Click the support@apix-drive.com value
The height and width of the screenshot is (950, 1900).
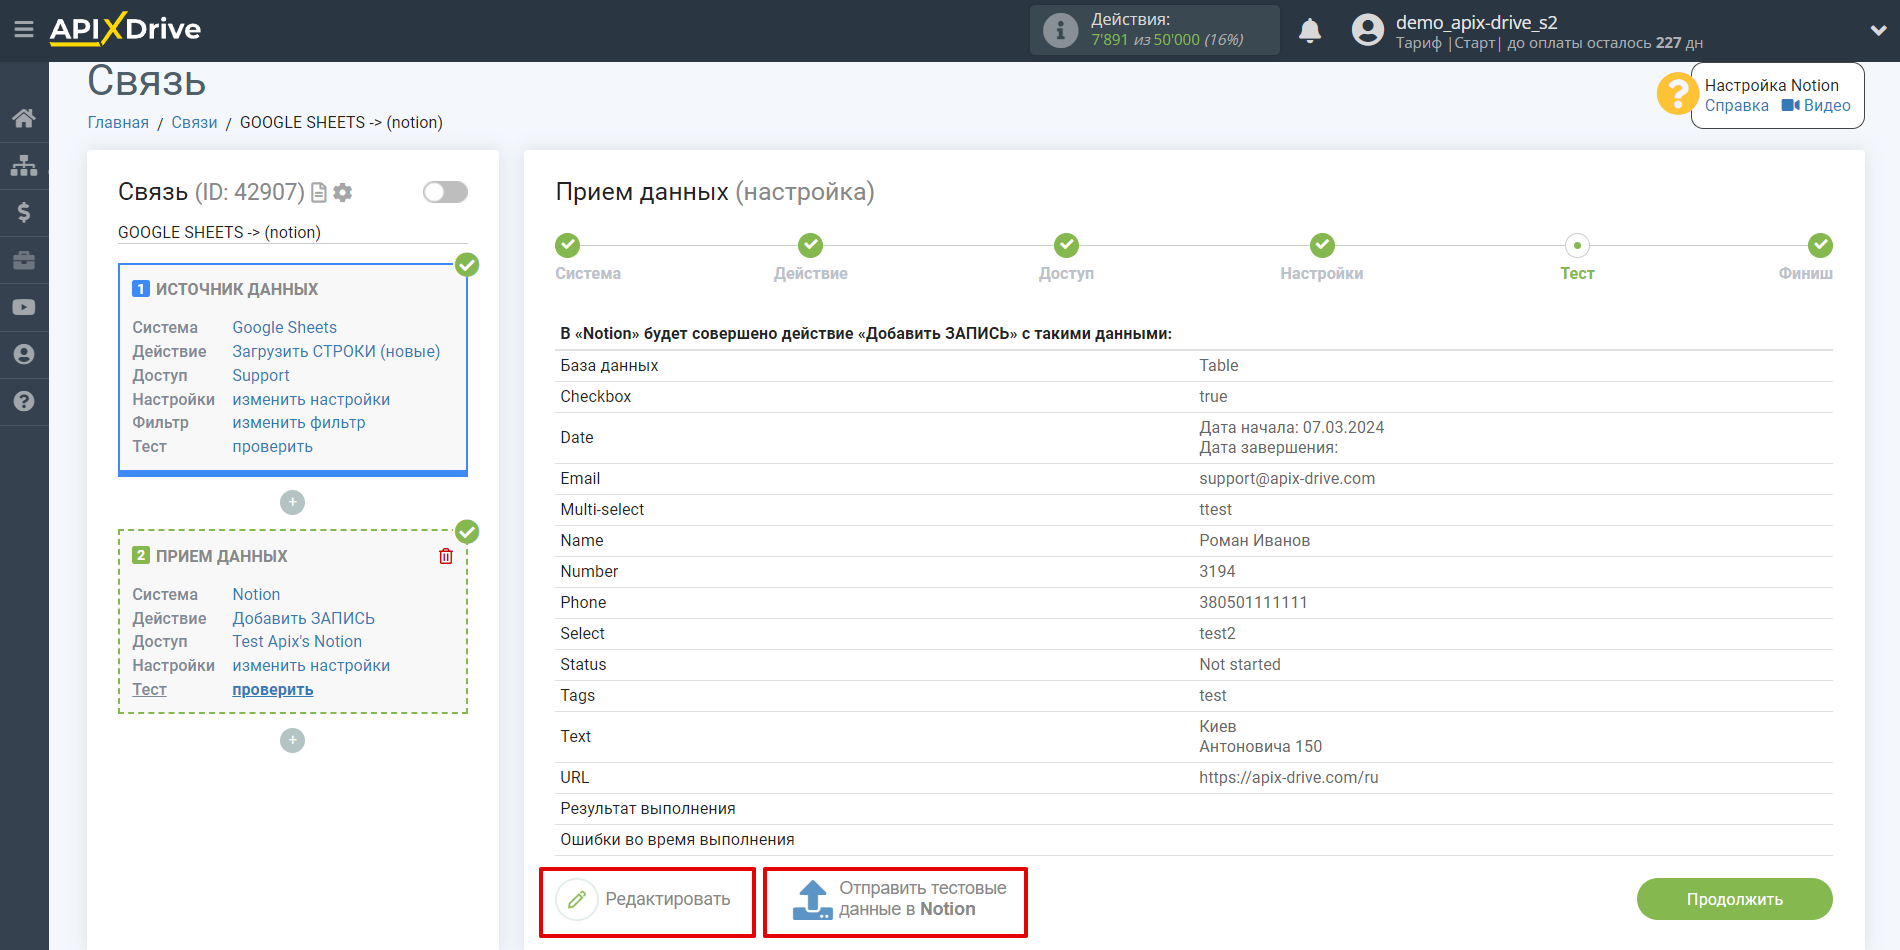pyautogui.click(x=1287, y=479)
